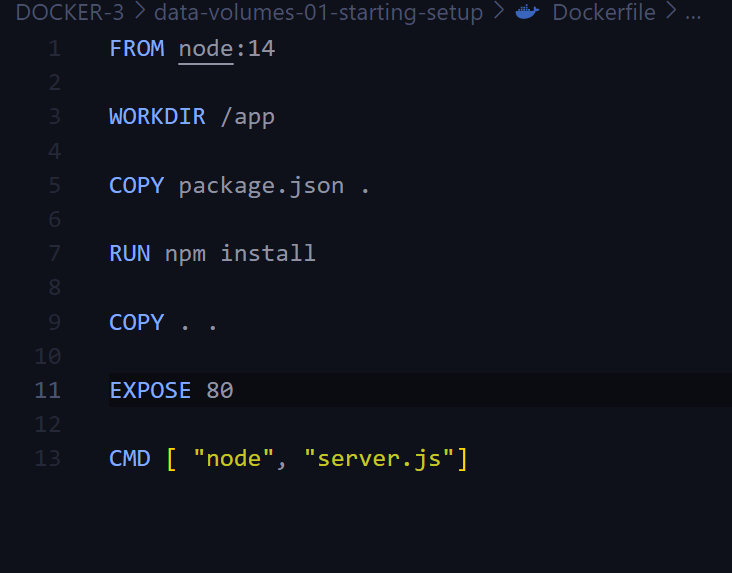Click line number 13 in gutter

(48, 459)
